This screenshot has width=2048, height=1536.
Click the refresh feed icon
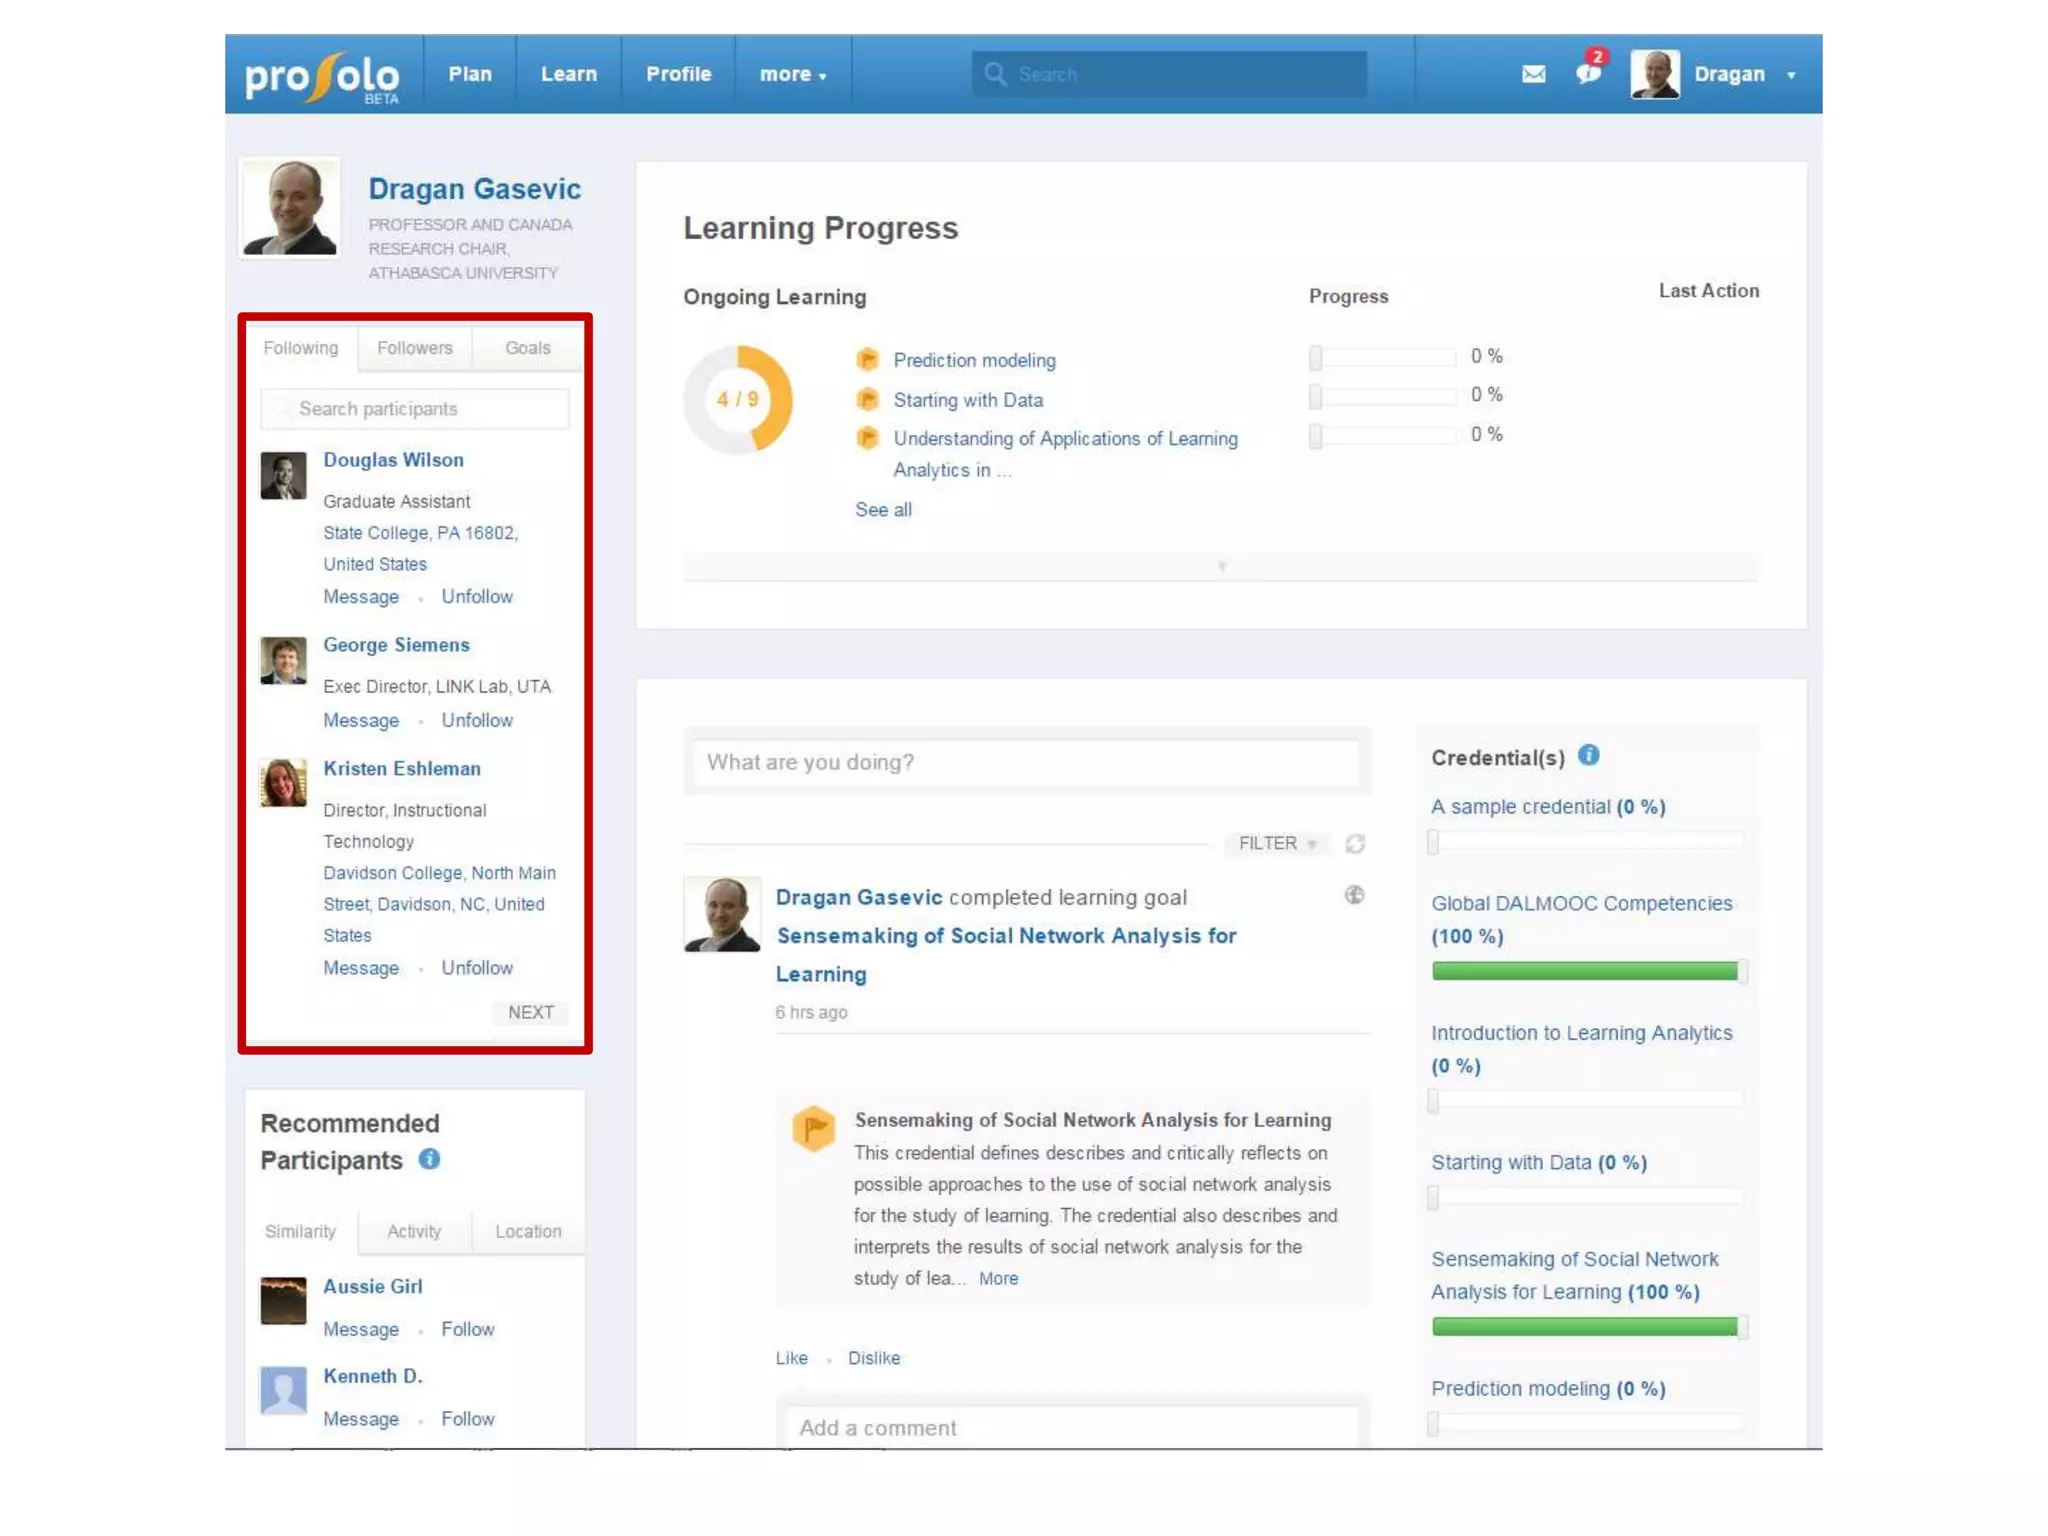[1355, 844]
